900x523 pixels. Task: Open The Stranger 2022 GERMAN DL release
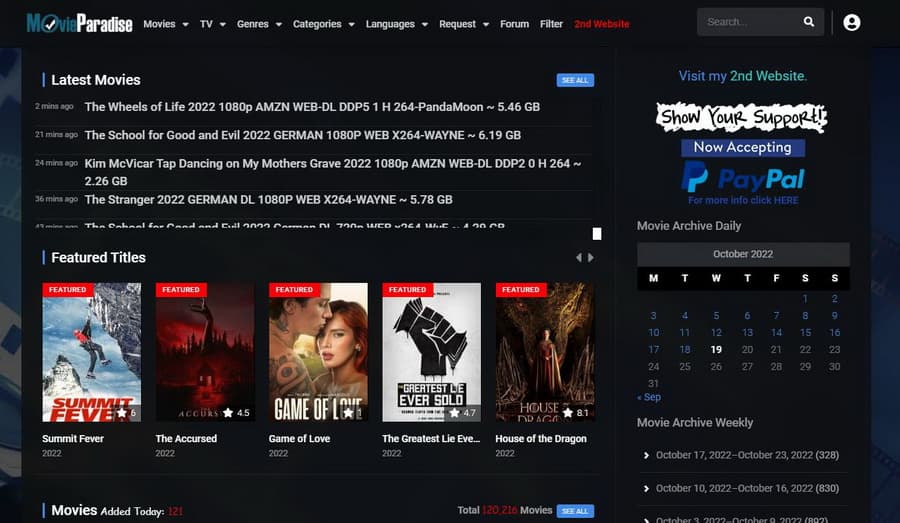click(x=269, y=200)
